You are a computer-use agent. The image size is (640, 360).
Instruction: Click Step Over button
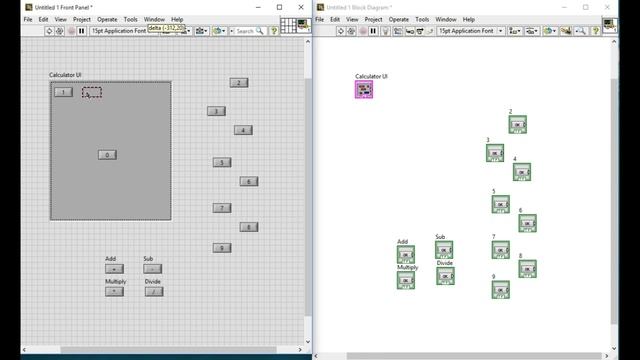tap(420, 31)
